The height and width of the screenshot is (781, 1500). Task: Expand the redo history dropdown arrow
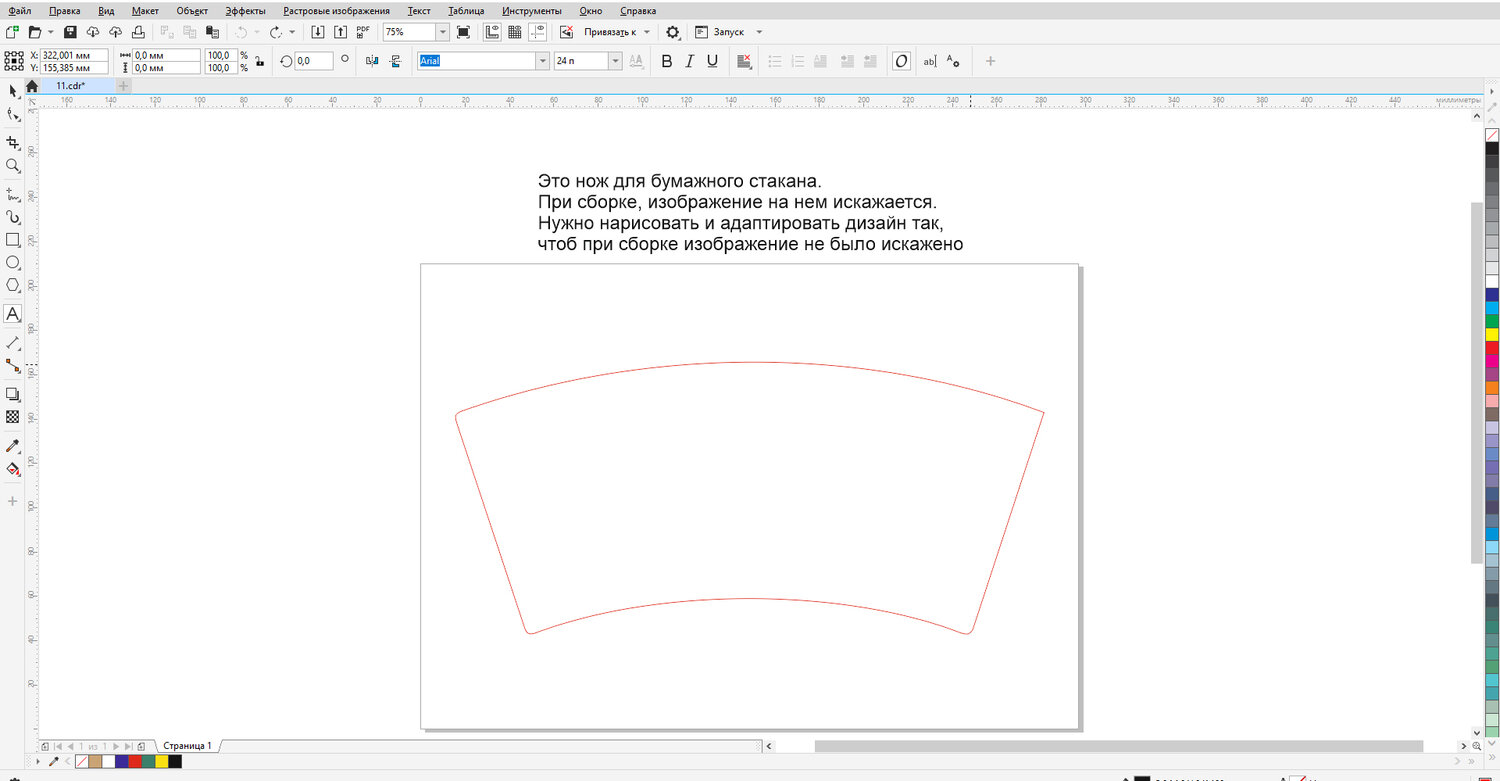pos(291,32)
